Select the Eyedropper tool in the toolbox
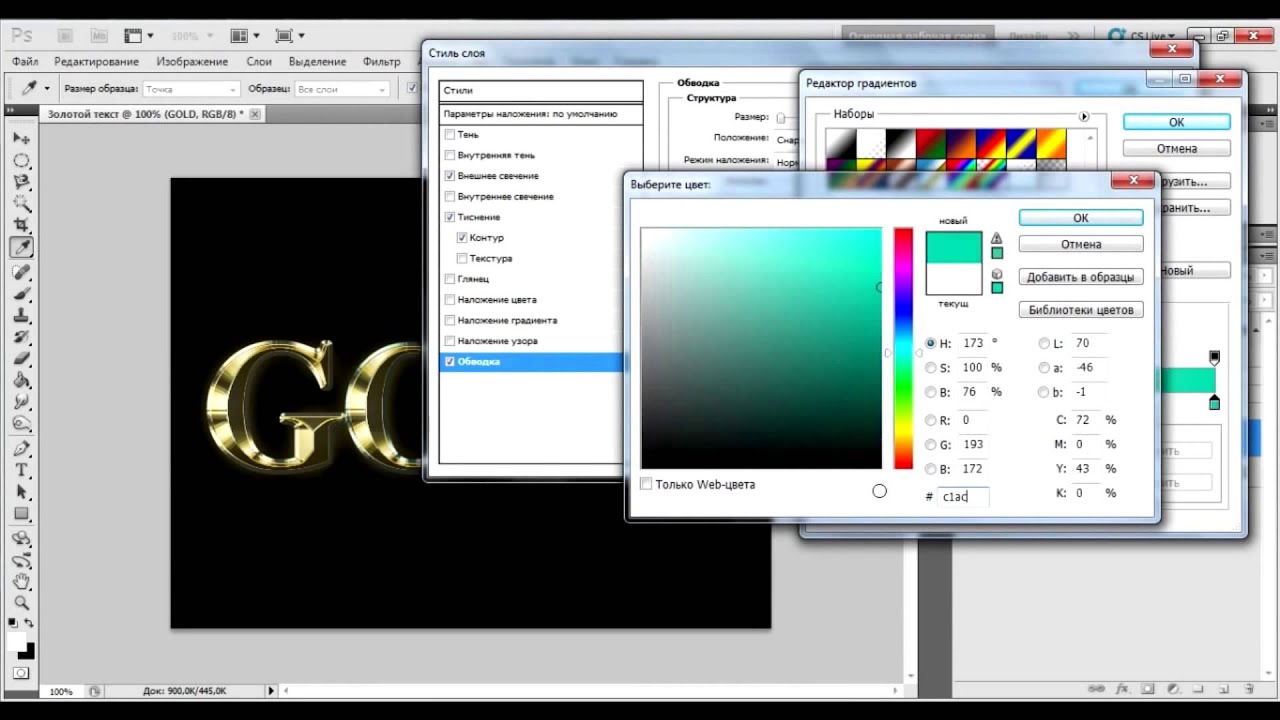This screenshot has width=1280, height=720. click(21, 248)
